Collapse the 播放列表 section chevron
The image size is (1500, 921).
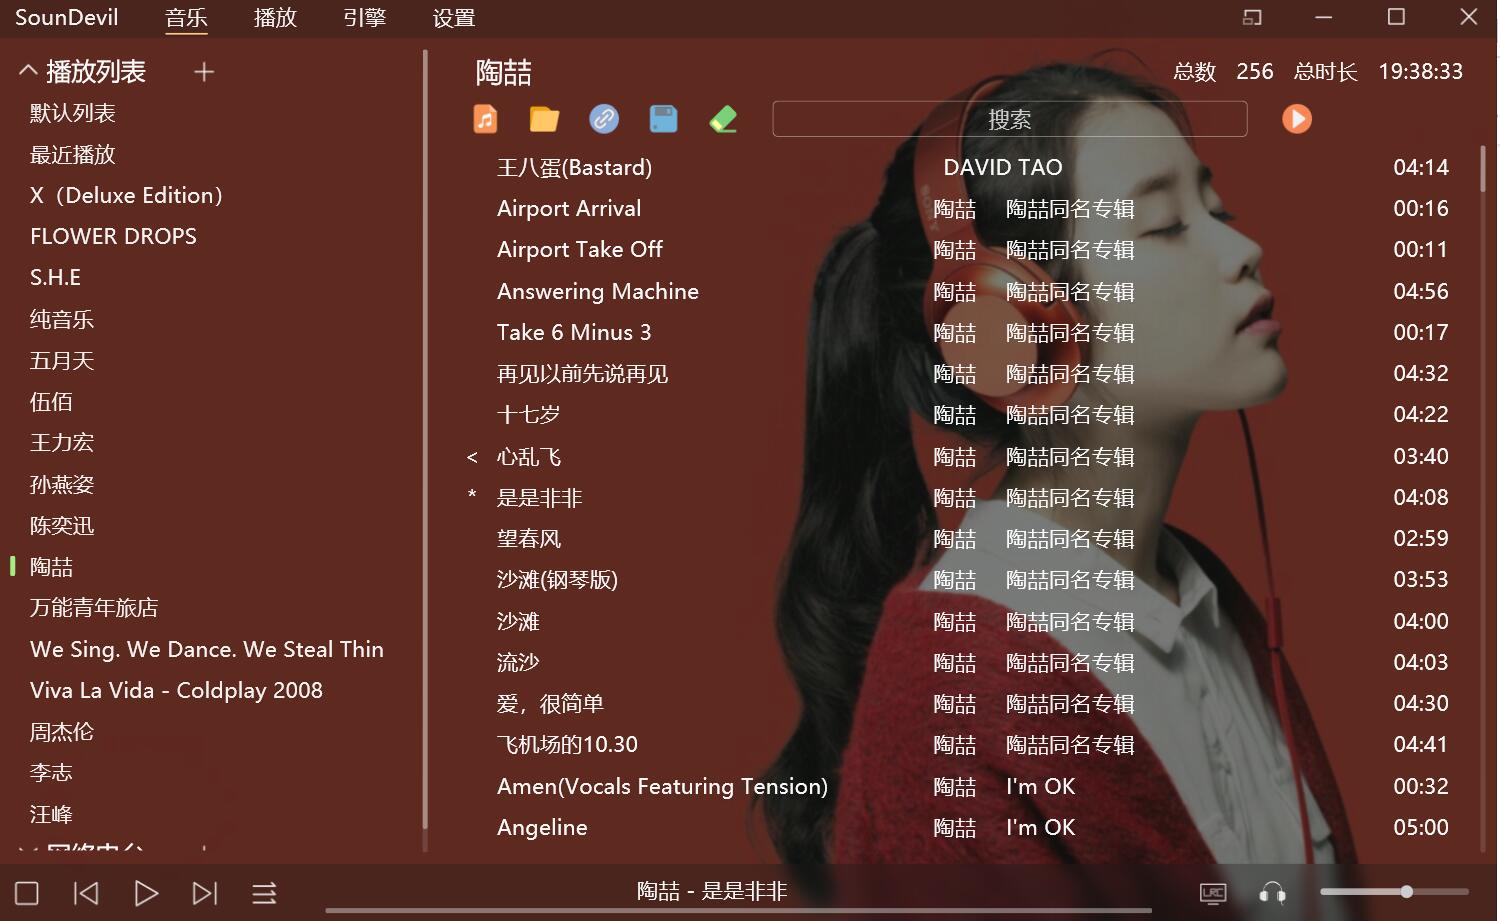[x=28, y=71]
